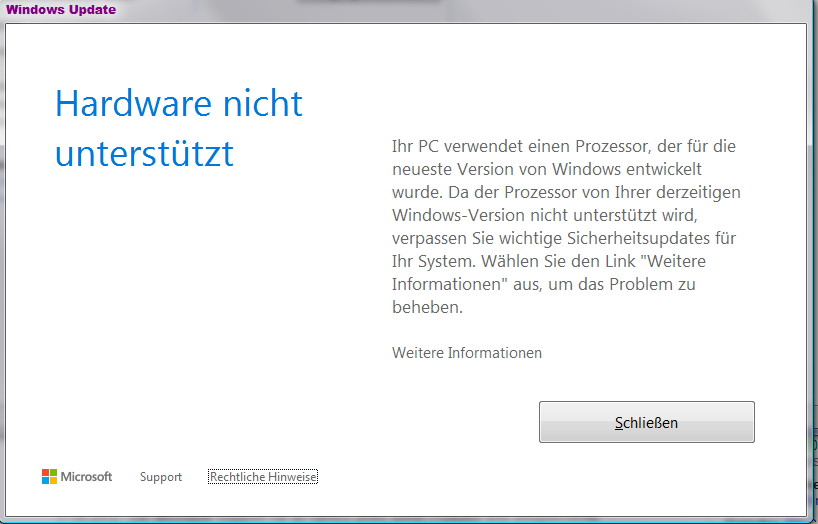
Task: Click the Windows Update title text
Action: (61, 9)
